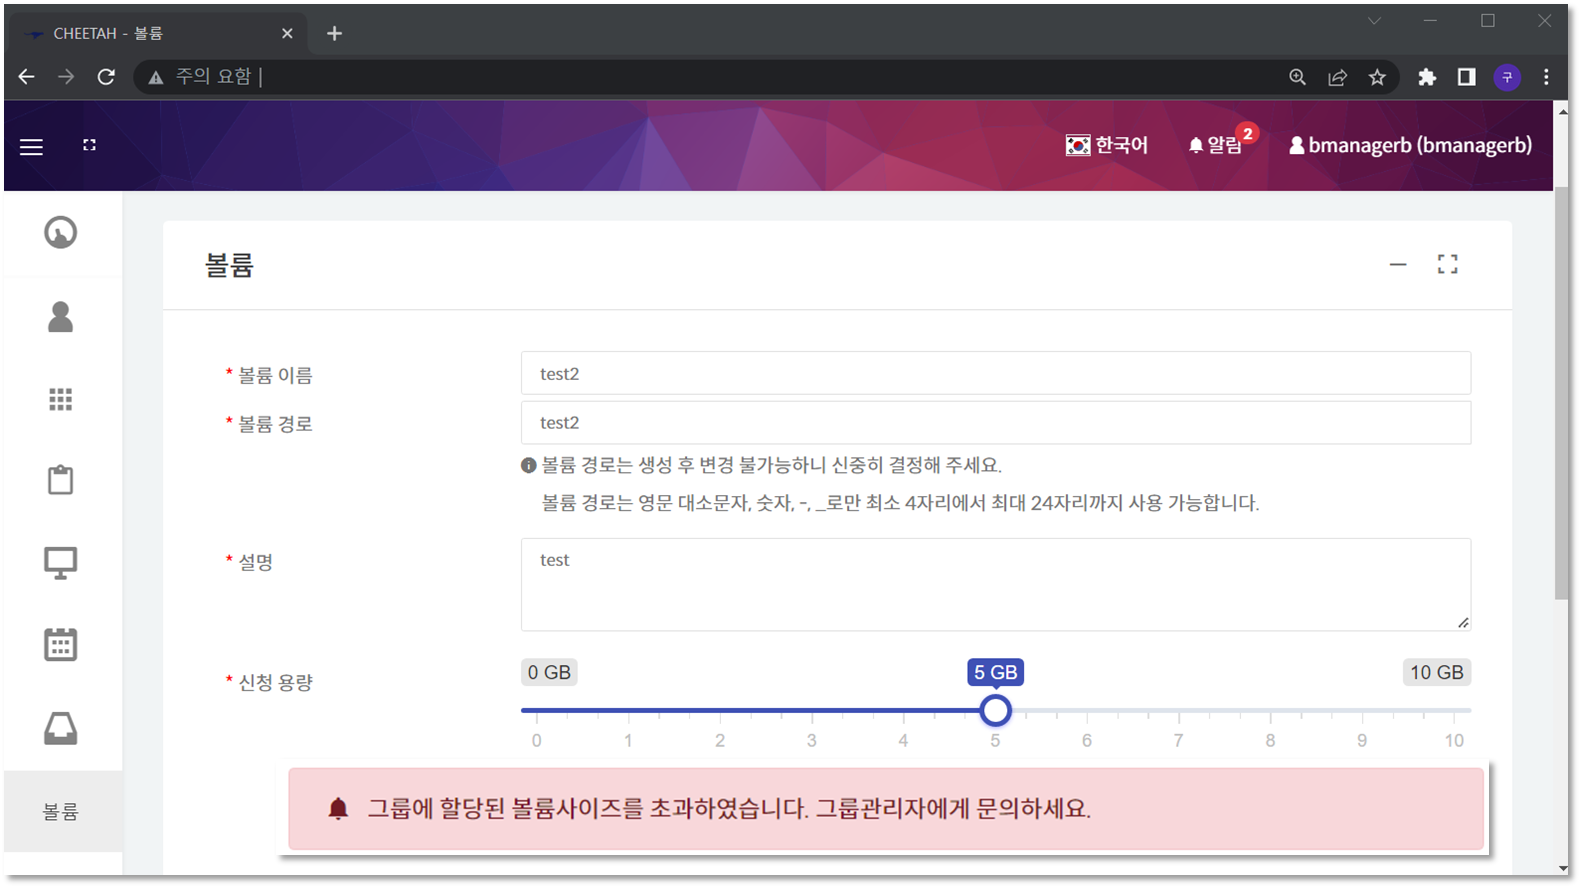The height and width of the screenshot is (888, 1581).
Task: Open the dashboard gauge sidebar icon
Action: [x=61, y=232]
